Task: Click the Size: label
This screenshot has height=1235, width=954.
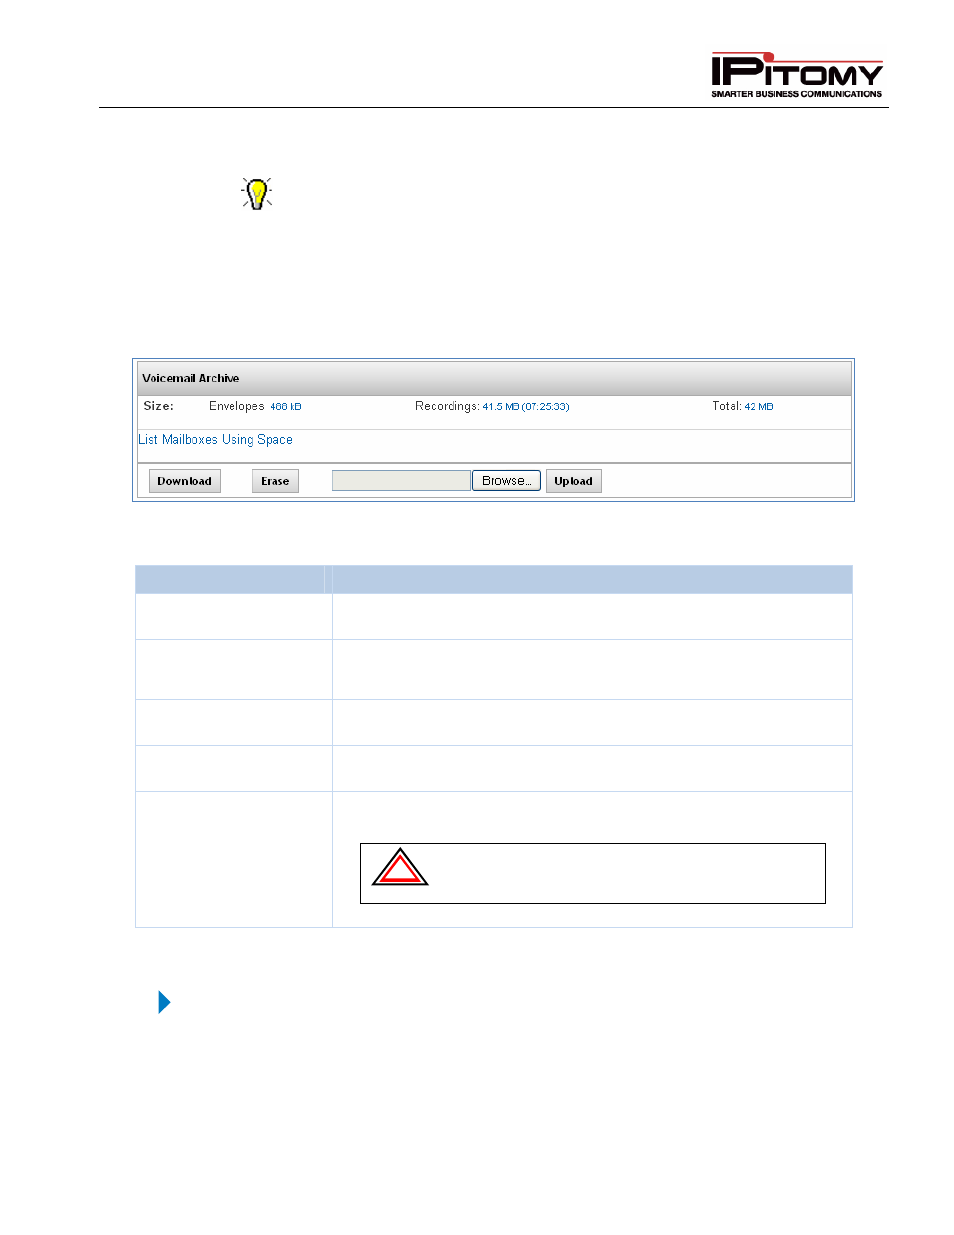Action: [159, 406]
